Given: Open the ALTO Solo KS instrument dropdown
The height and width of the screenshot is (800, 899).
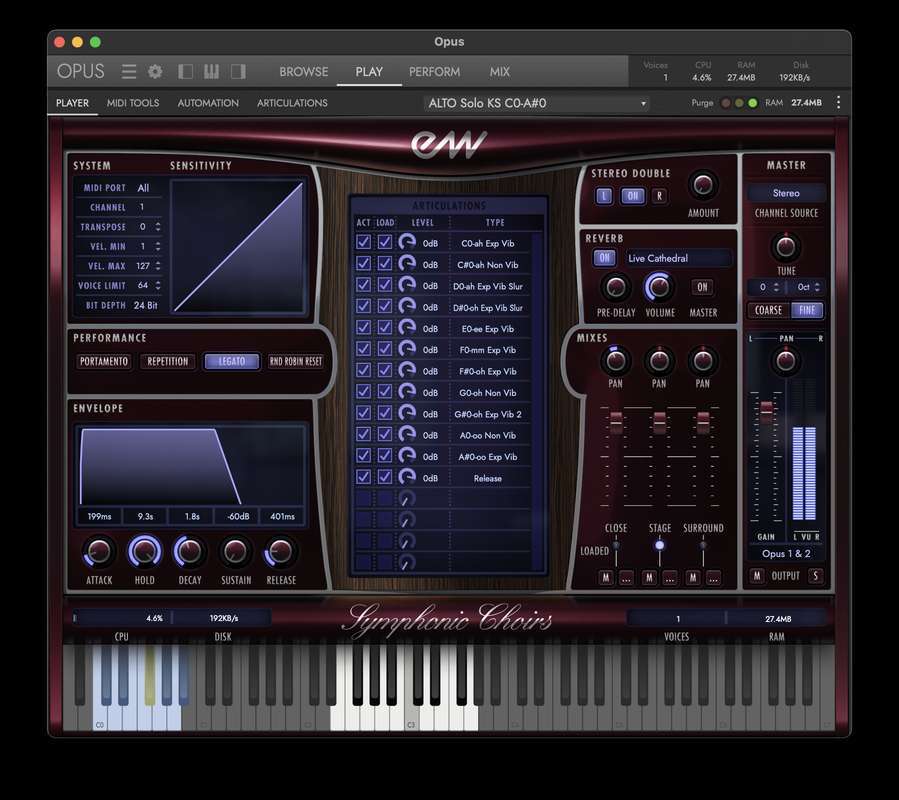Looking at the screenshot, I should point(537,103).
